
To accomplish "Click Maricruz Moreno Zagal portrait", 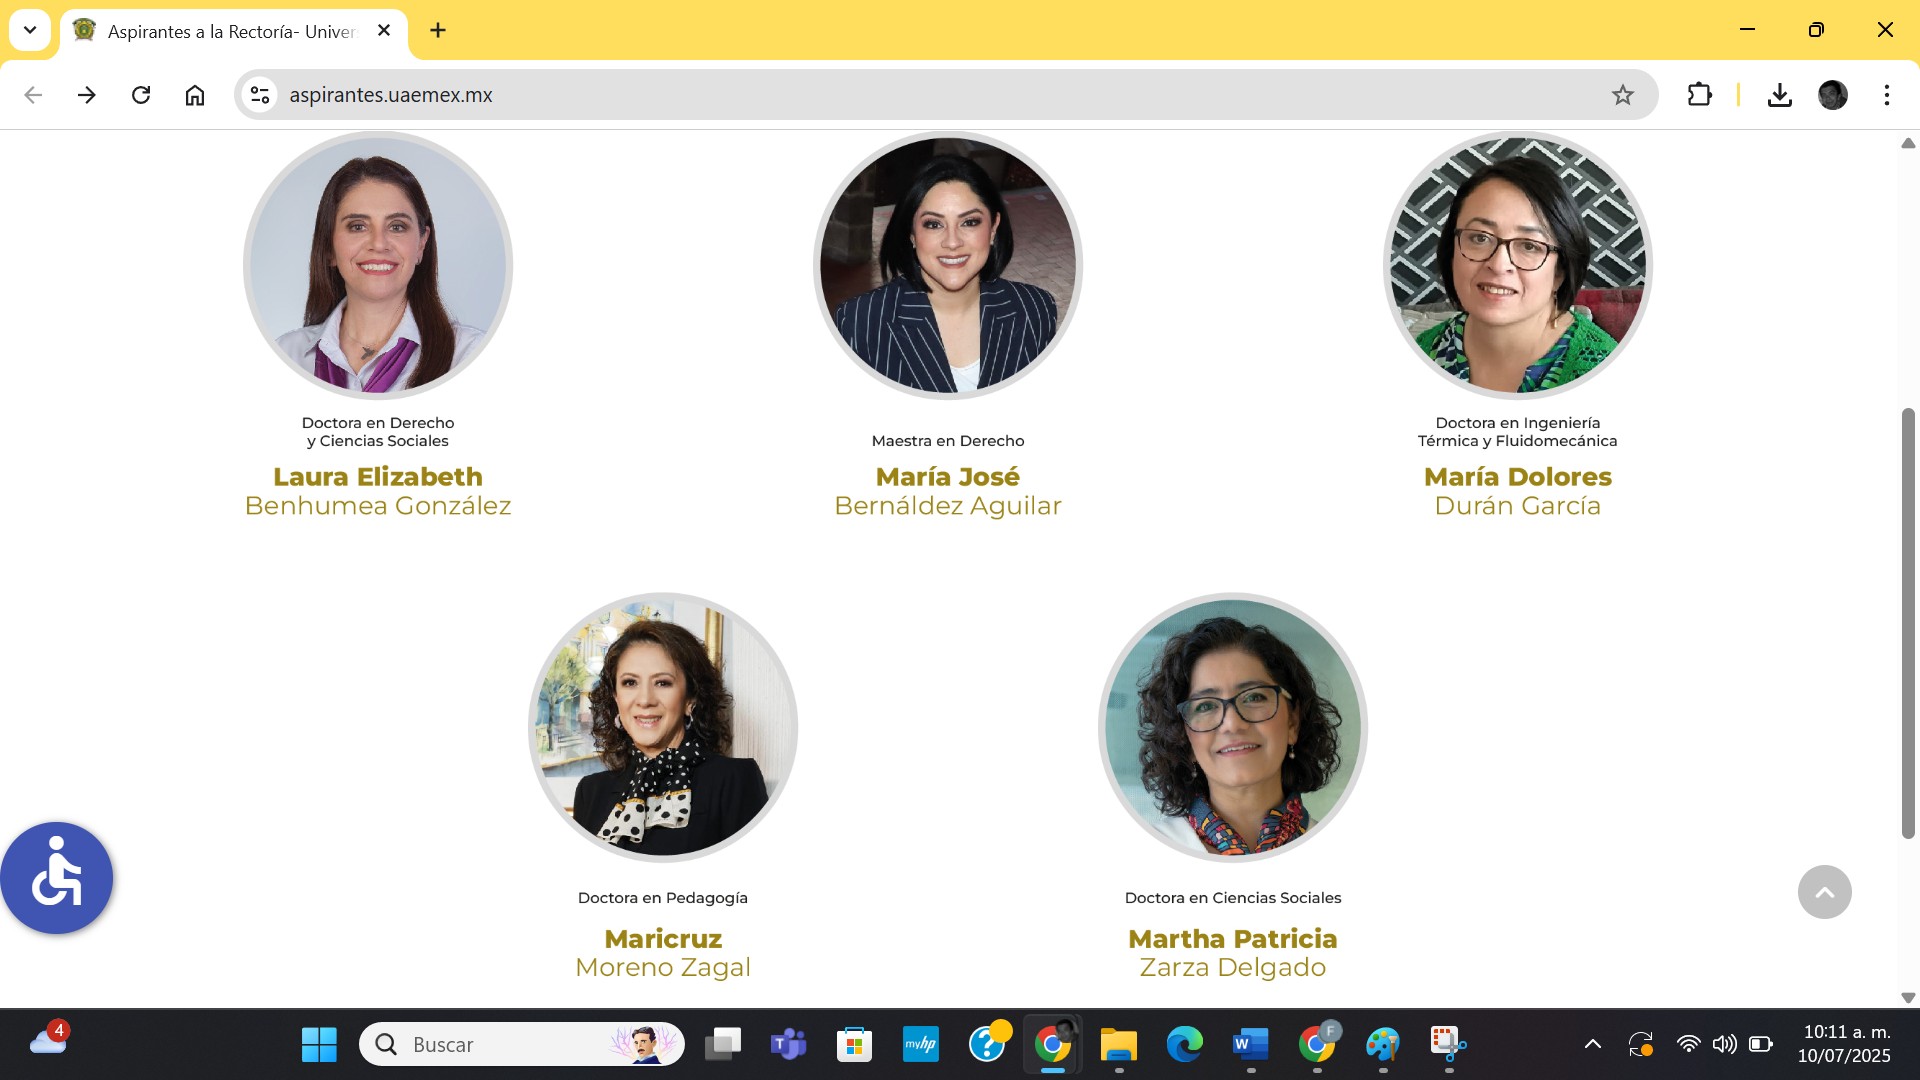I will (662, 727).
